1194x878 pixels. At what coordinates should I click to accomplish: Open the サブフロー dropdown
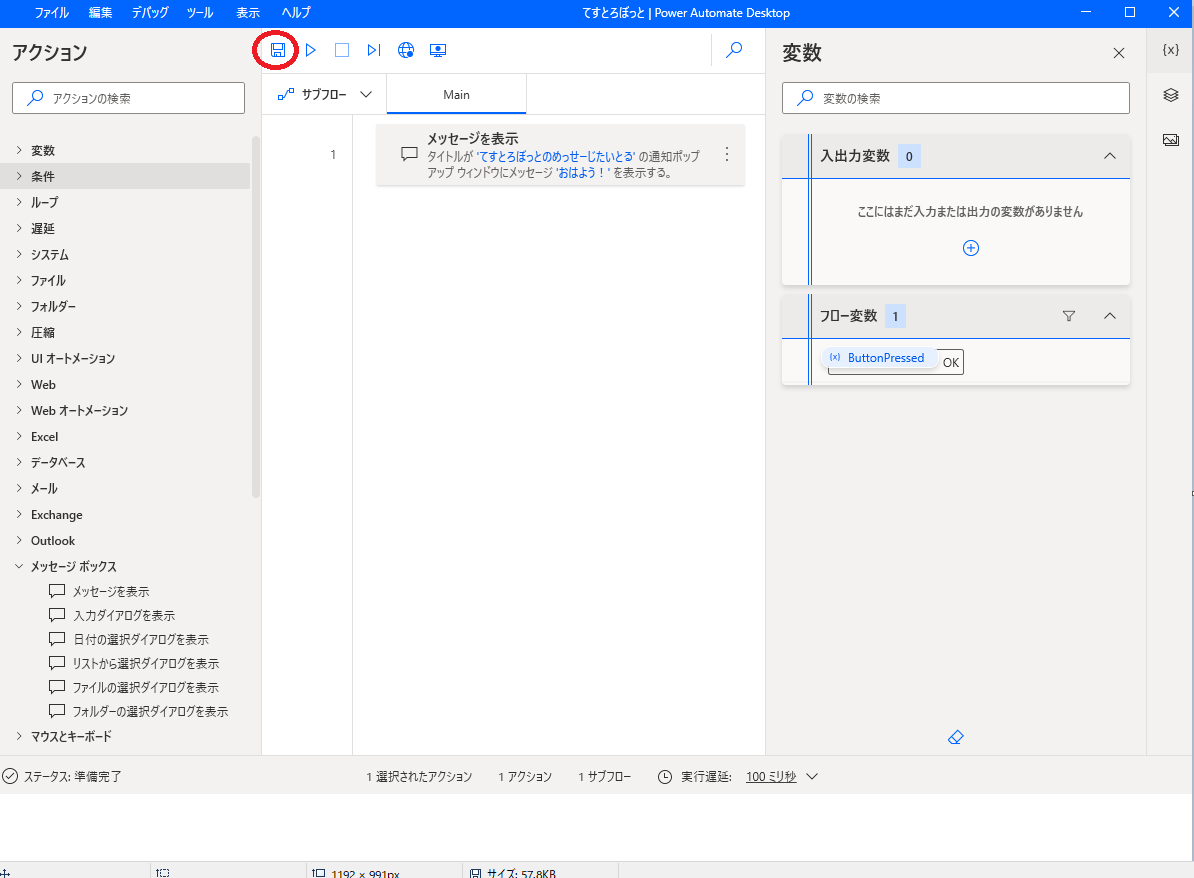click(325, 94)
